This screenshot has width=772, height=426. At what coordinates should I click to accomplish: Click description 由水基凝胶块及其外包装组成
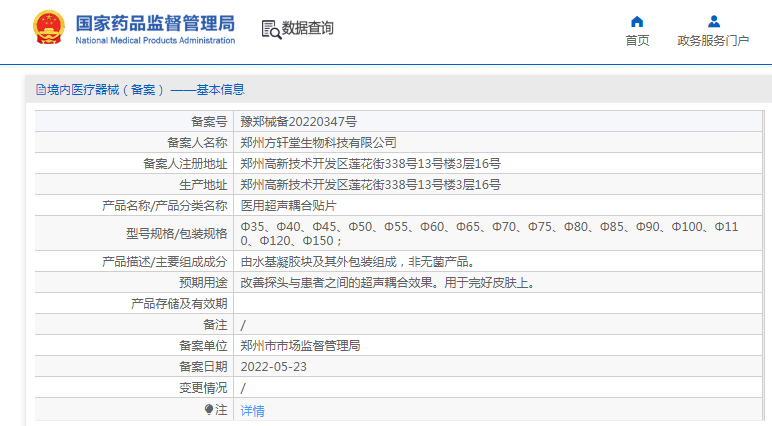coord(357,262)
